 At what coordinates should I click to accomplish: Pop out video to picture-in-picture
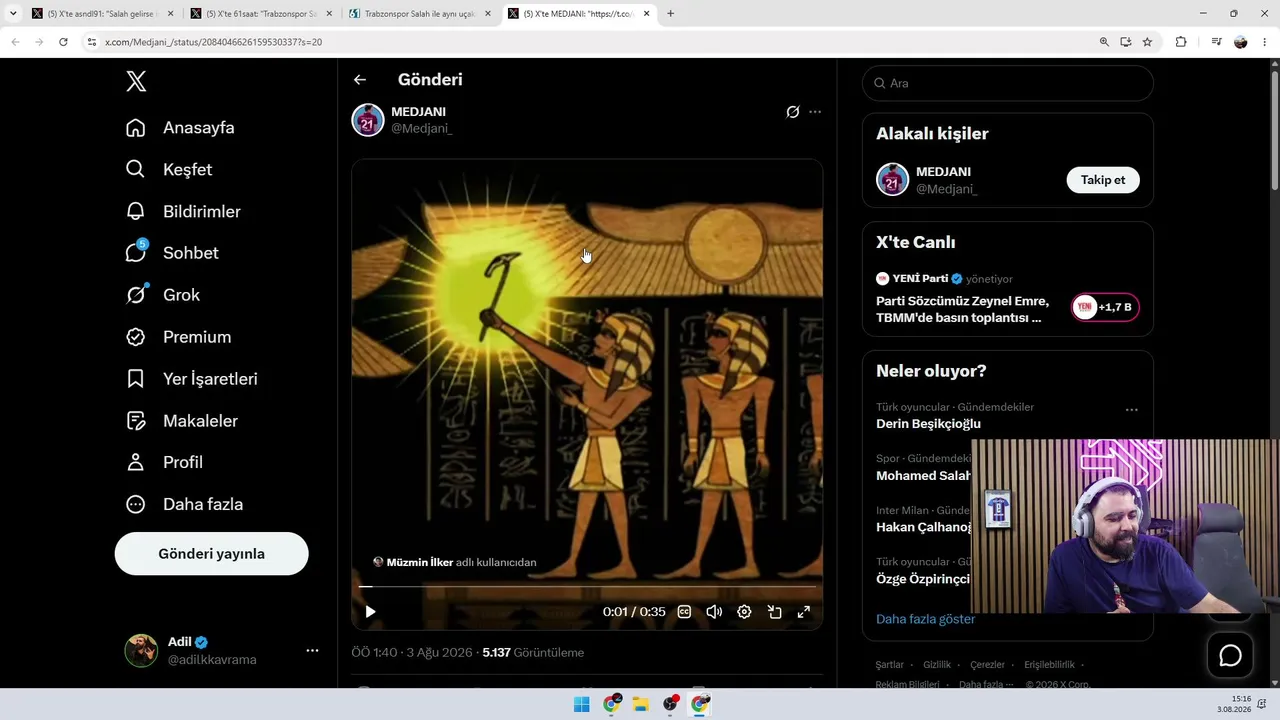774,612
